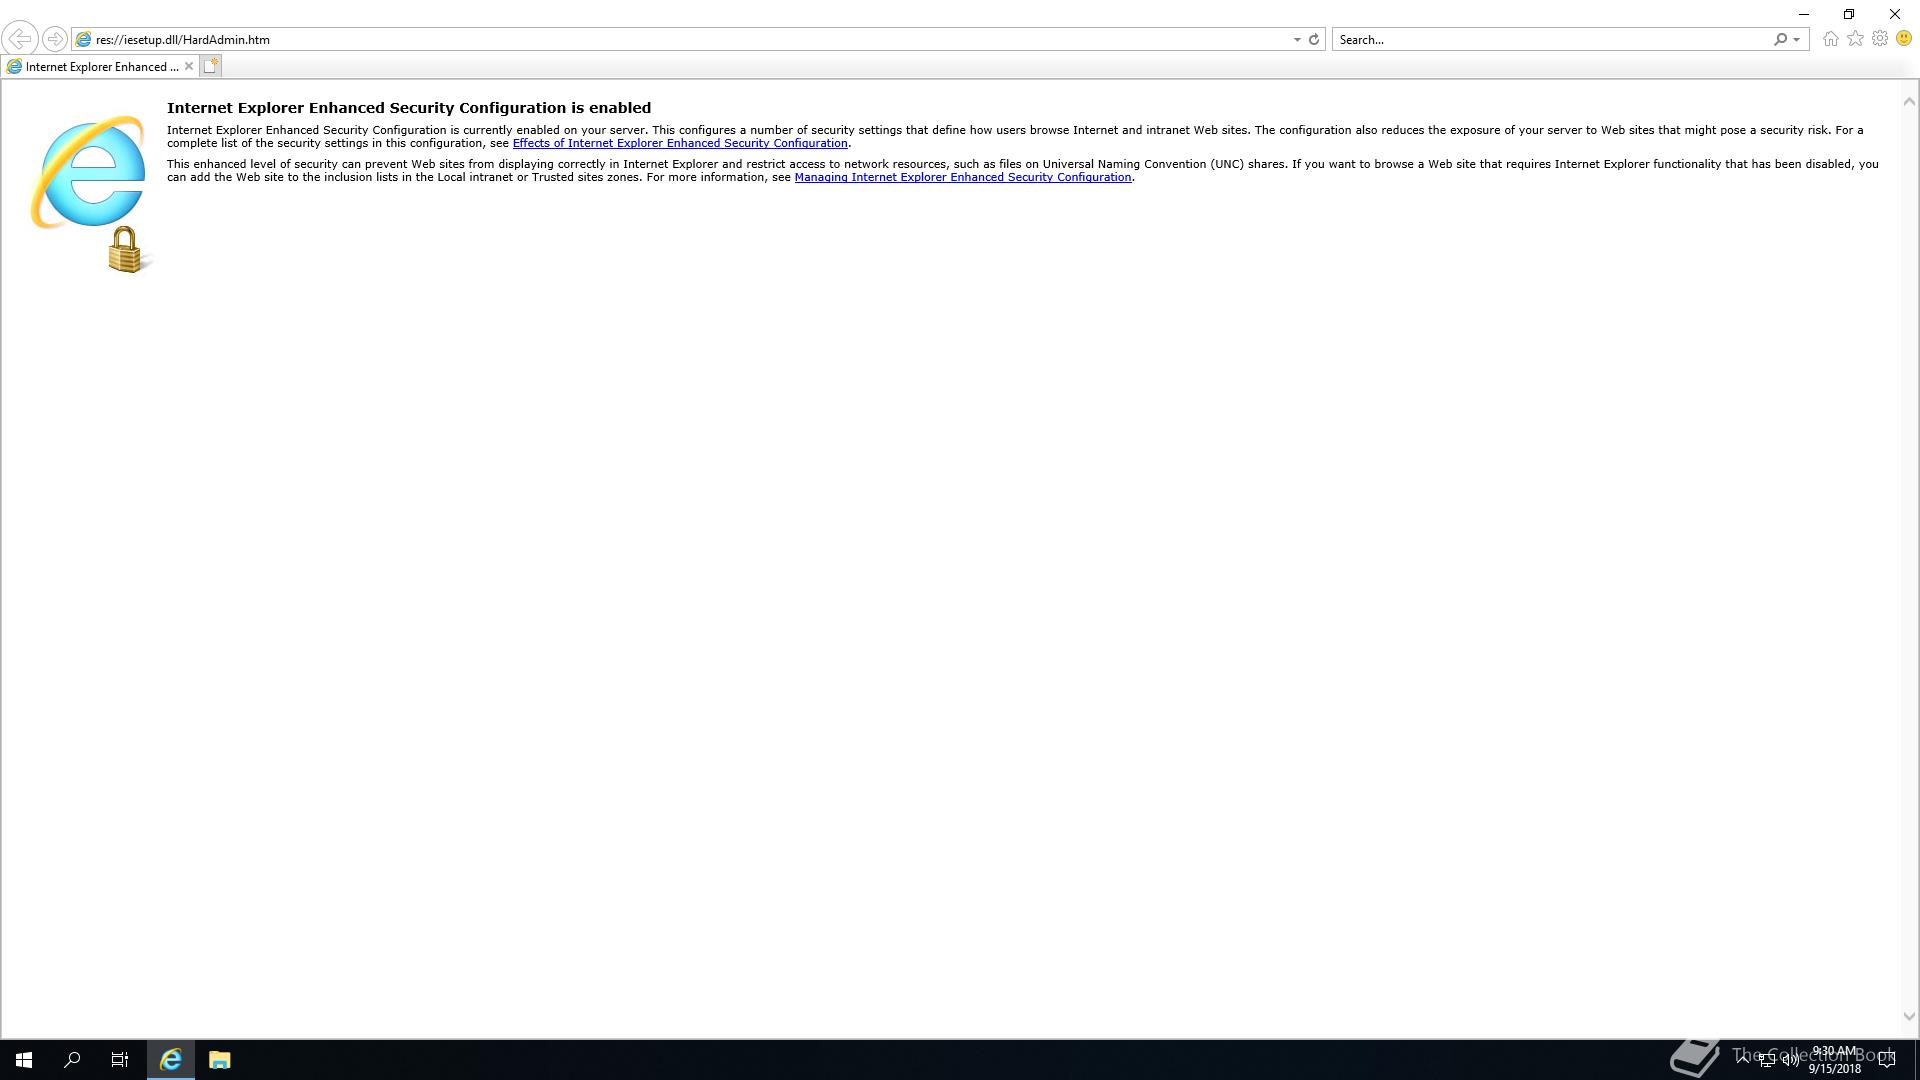Restore down the Internet Explorer window

point(1849,14)
